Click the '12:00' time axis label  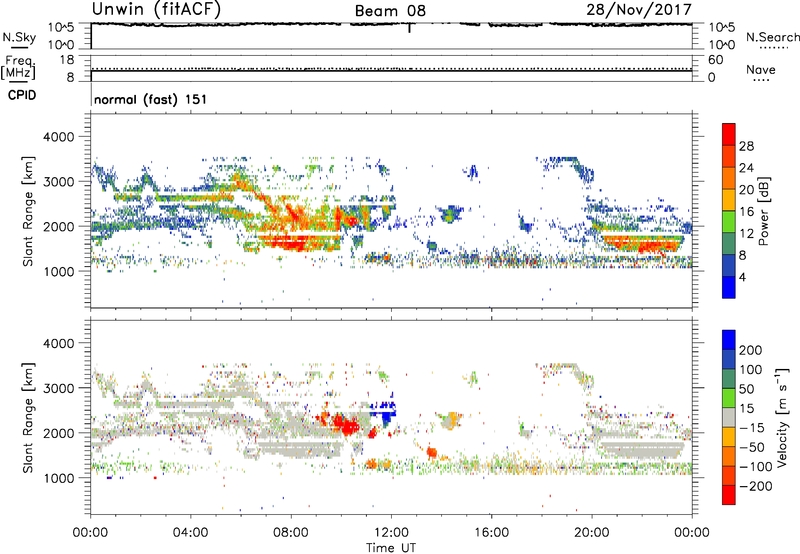pyautogui.click(x=391, y=533)
